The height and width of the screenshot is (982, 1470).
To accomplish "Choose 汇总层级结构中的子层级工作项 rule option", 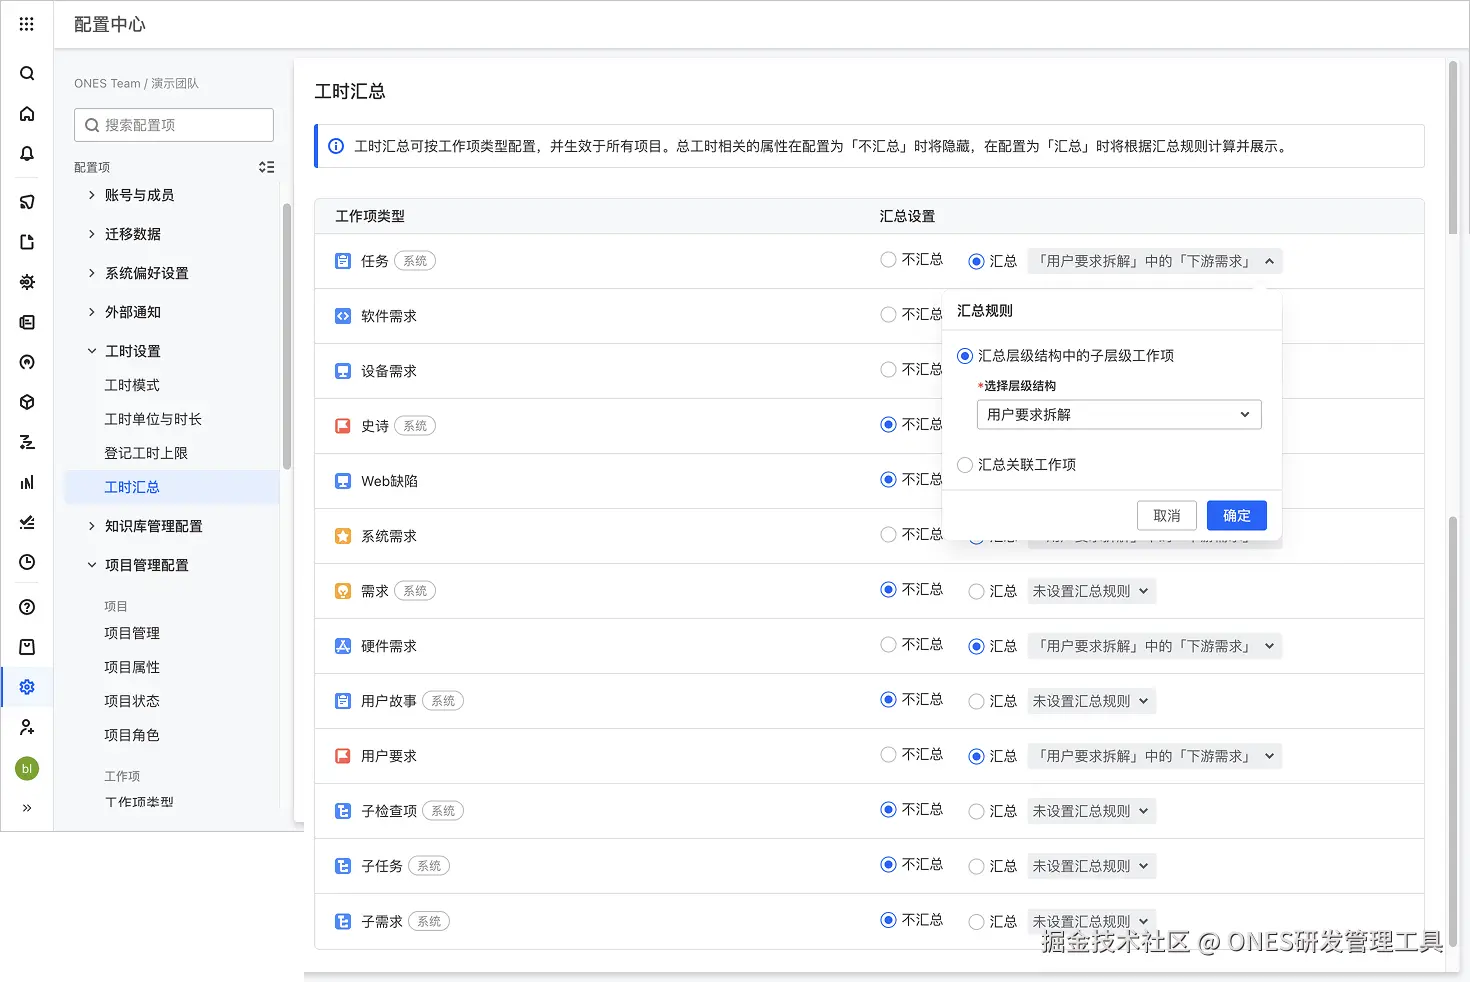I will (965, 356).
